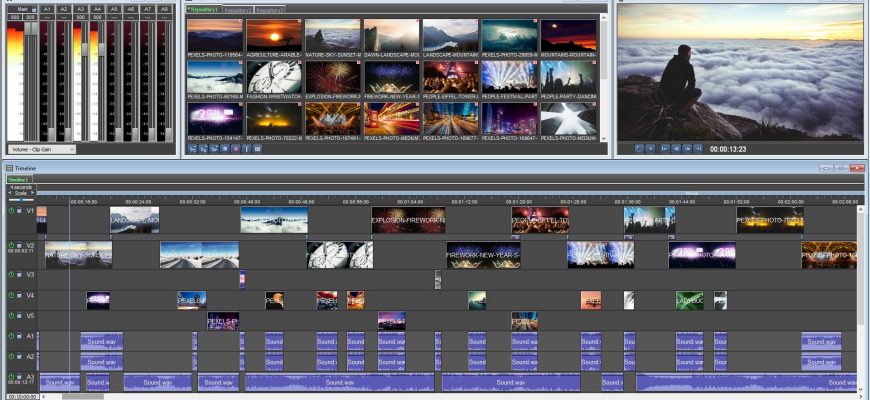Click the timeline horizontal scrollbar thumb
Screen dimensions: 870x400
click(82, 397)
